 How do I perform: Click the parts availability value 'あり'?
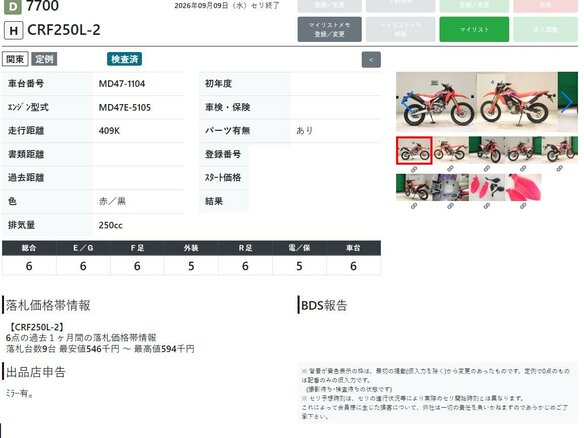304,130
